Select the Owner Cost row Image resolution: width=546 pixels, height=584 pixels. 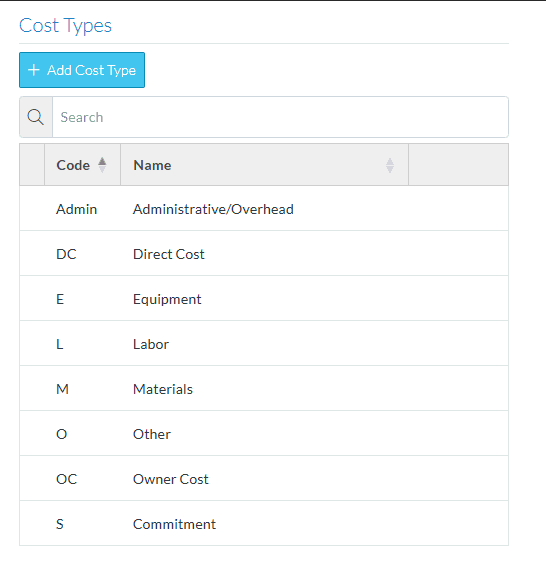point(264,479)
